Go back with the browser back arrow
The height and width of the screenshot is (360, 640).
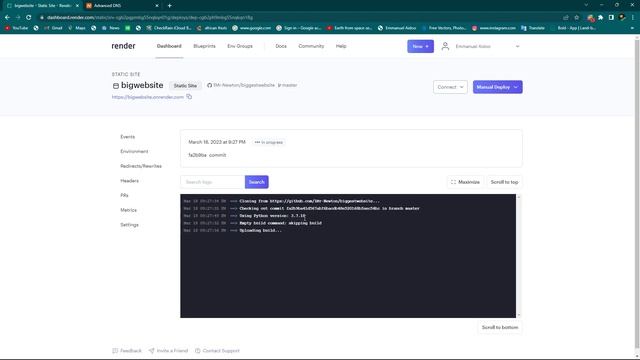click(7, 18)
